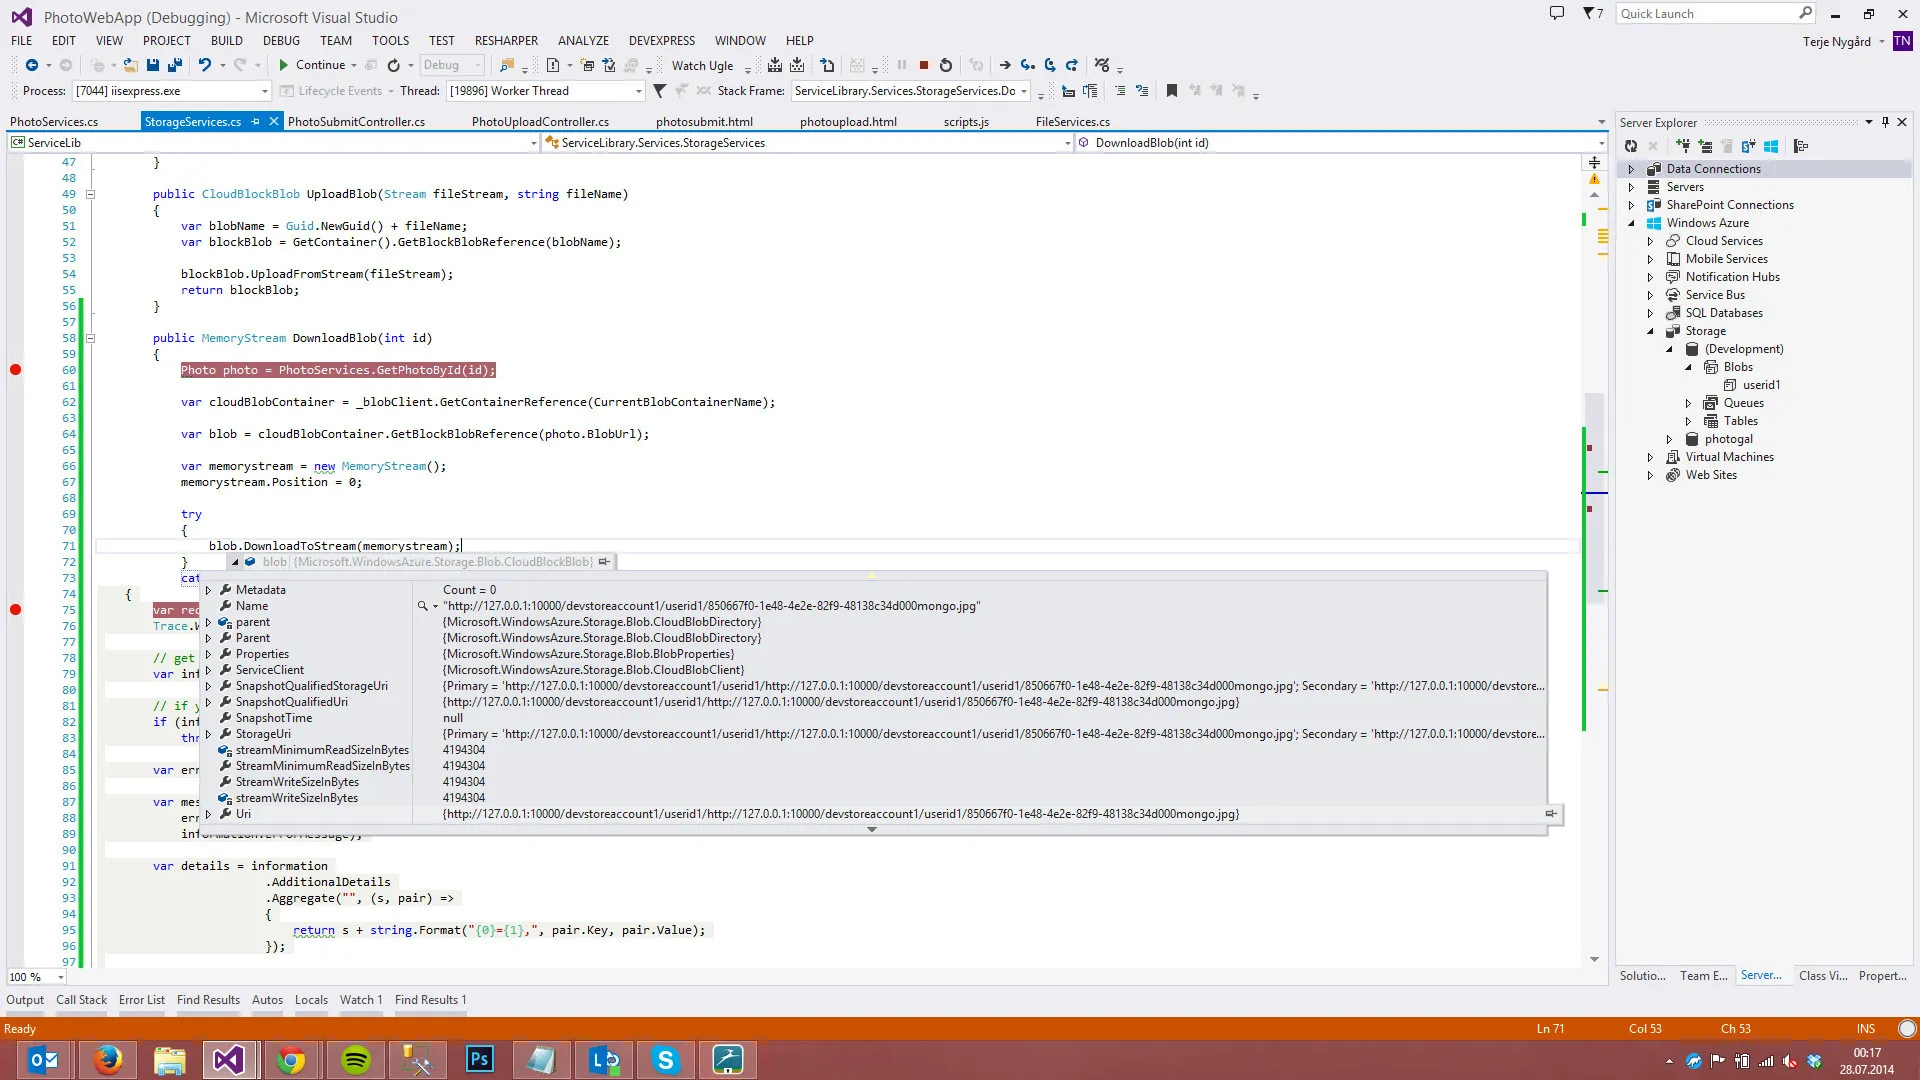Viewport: 1920px width, 1080px height.
Task: Expand the Metadata property in datatip
Action: pos(208,590)
